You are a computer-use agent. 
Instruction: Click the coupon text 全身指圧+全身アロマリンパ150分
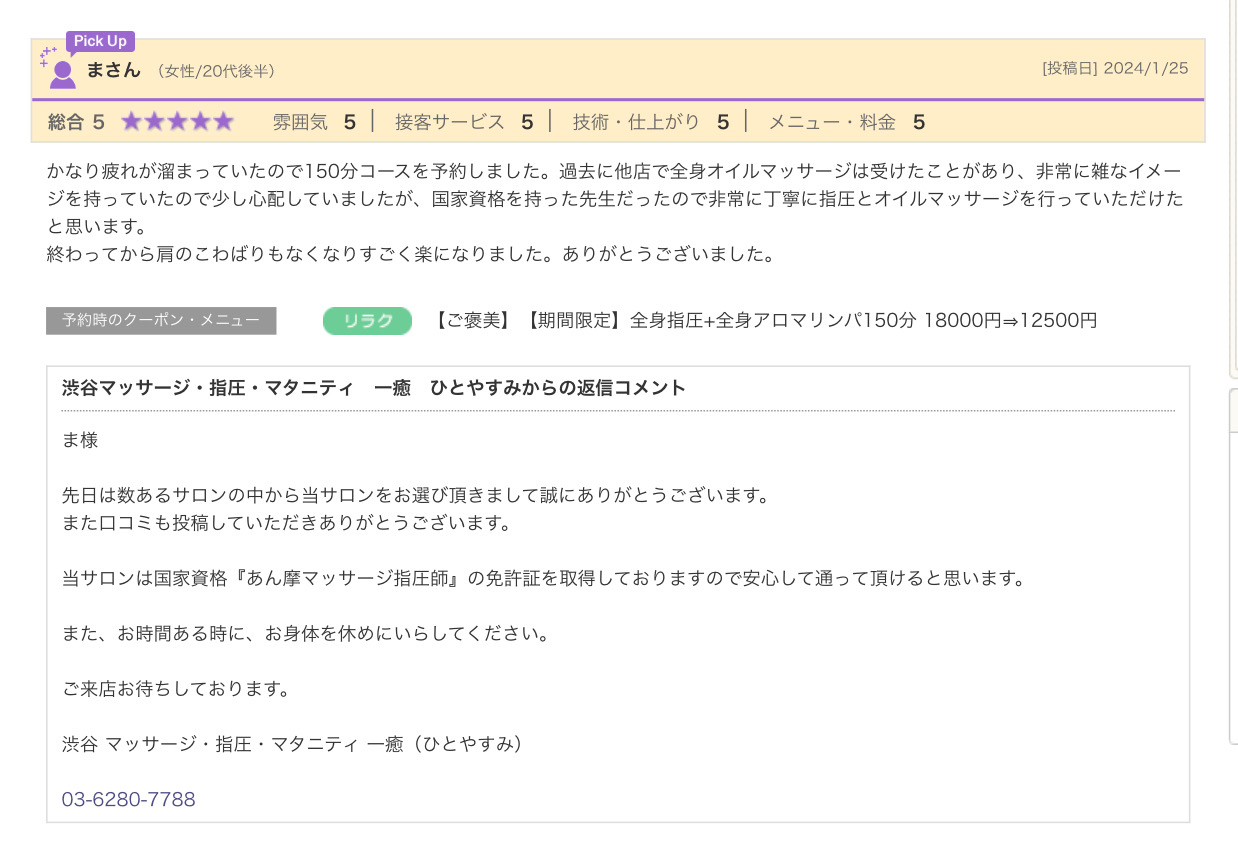coord(773,321)
